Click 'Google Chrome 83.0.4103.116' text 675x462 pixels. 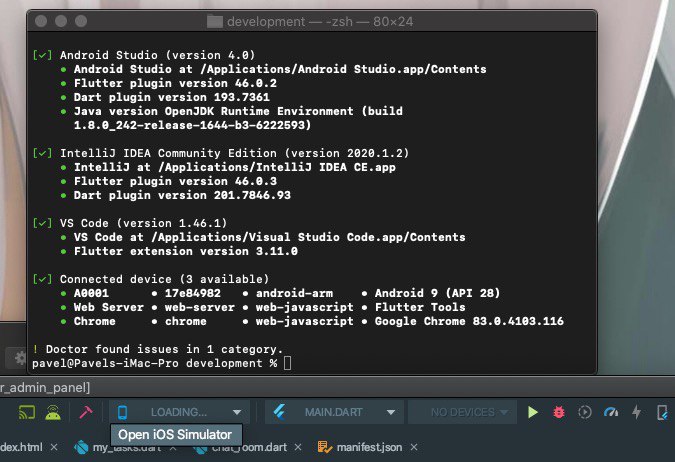[x=469, y=321]
